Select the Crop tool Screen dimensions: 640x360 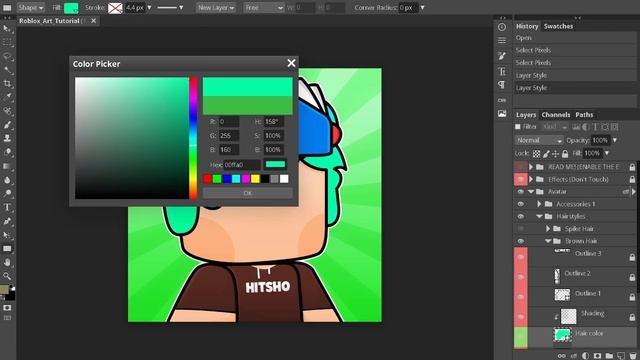tap(7, 84)
